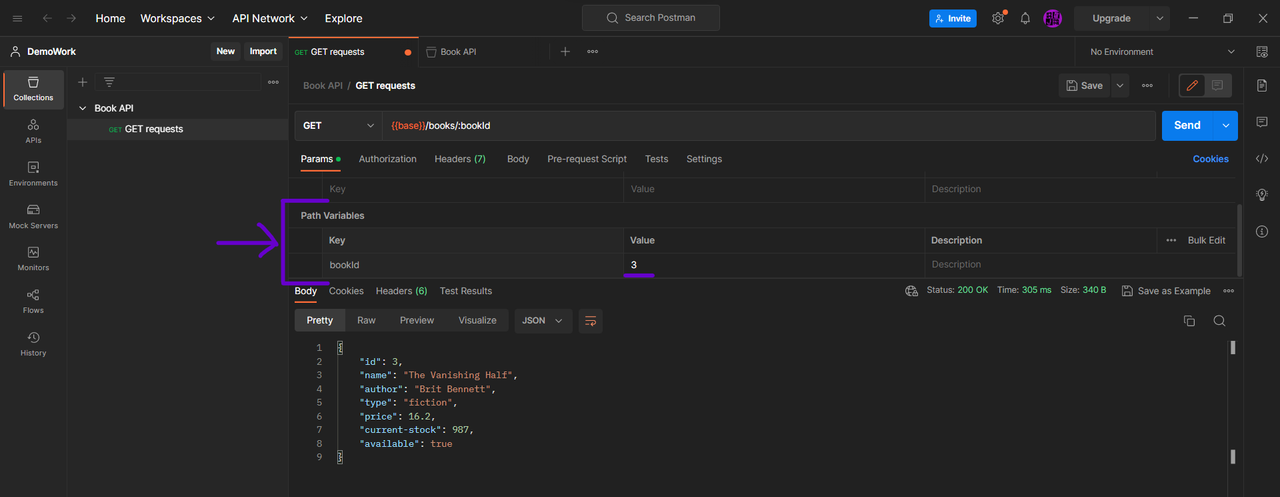Click the Send button
Image resolution: width=1280 pixels, height=497 pixels.
point(1187,125)
